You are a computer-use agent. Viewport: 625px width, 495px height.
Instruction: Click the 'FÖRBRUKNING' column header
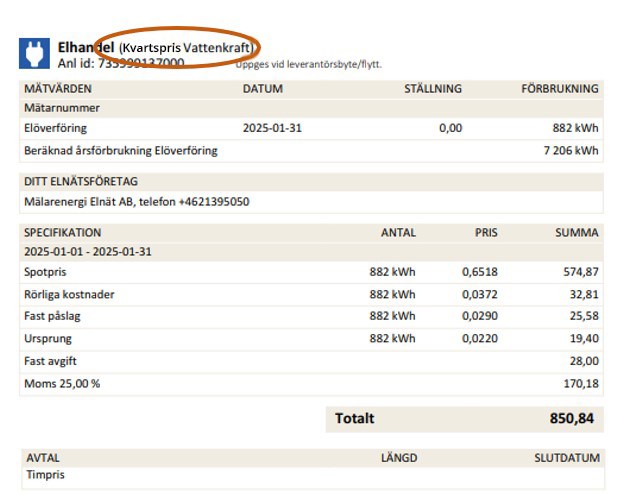560,88
